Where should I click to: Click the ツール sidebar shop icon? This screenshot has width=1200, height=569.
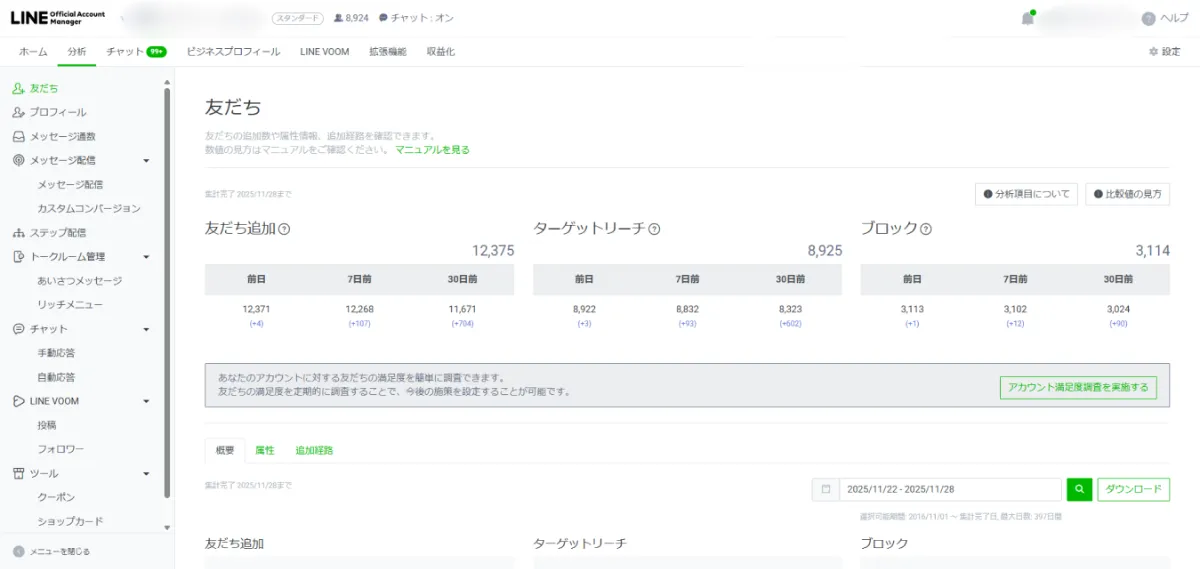[x=18, y=473]
